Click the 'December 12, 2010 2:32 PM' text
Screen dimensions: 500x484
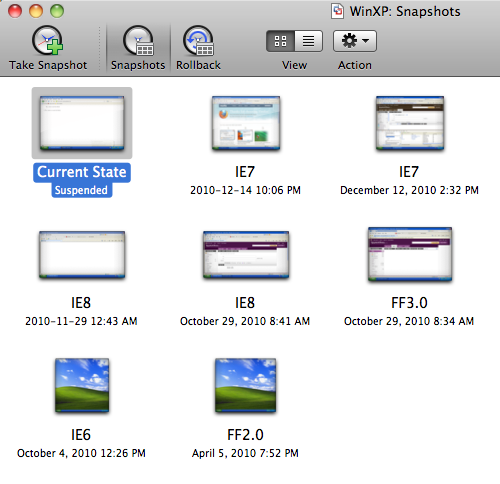(x=409, y=190)
